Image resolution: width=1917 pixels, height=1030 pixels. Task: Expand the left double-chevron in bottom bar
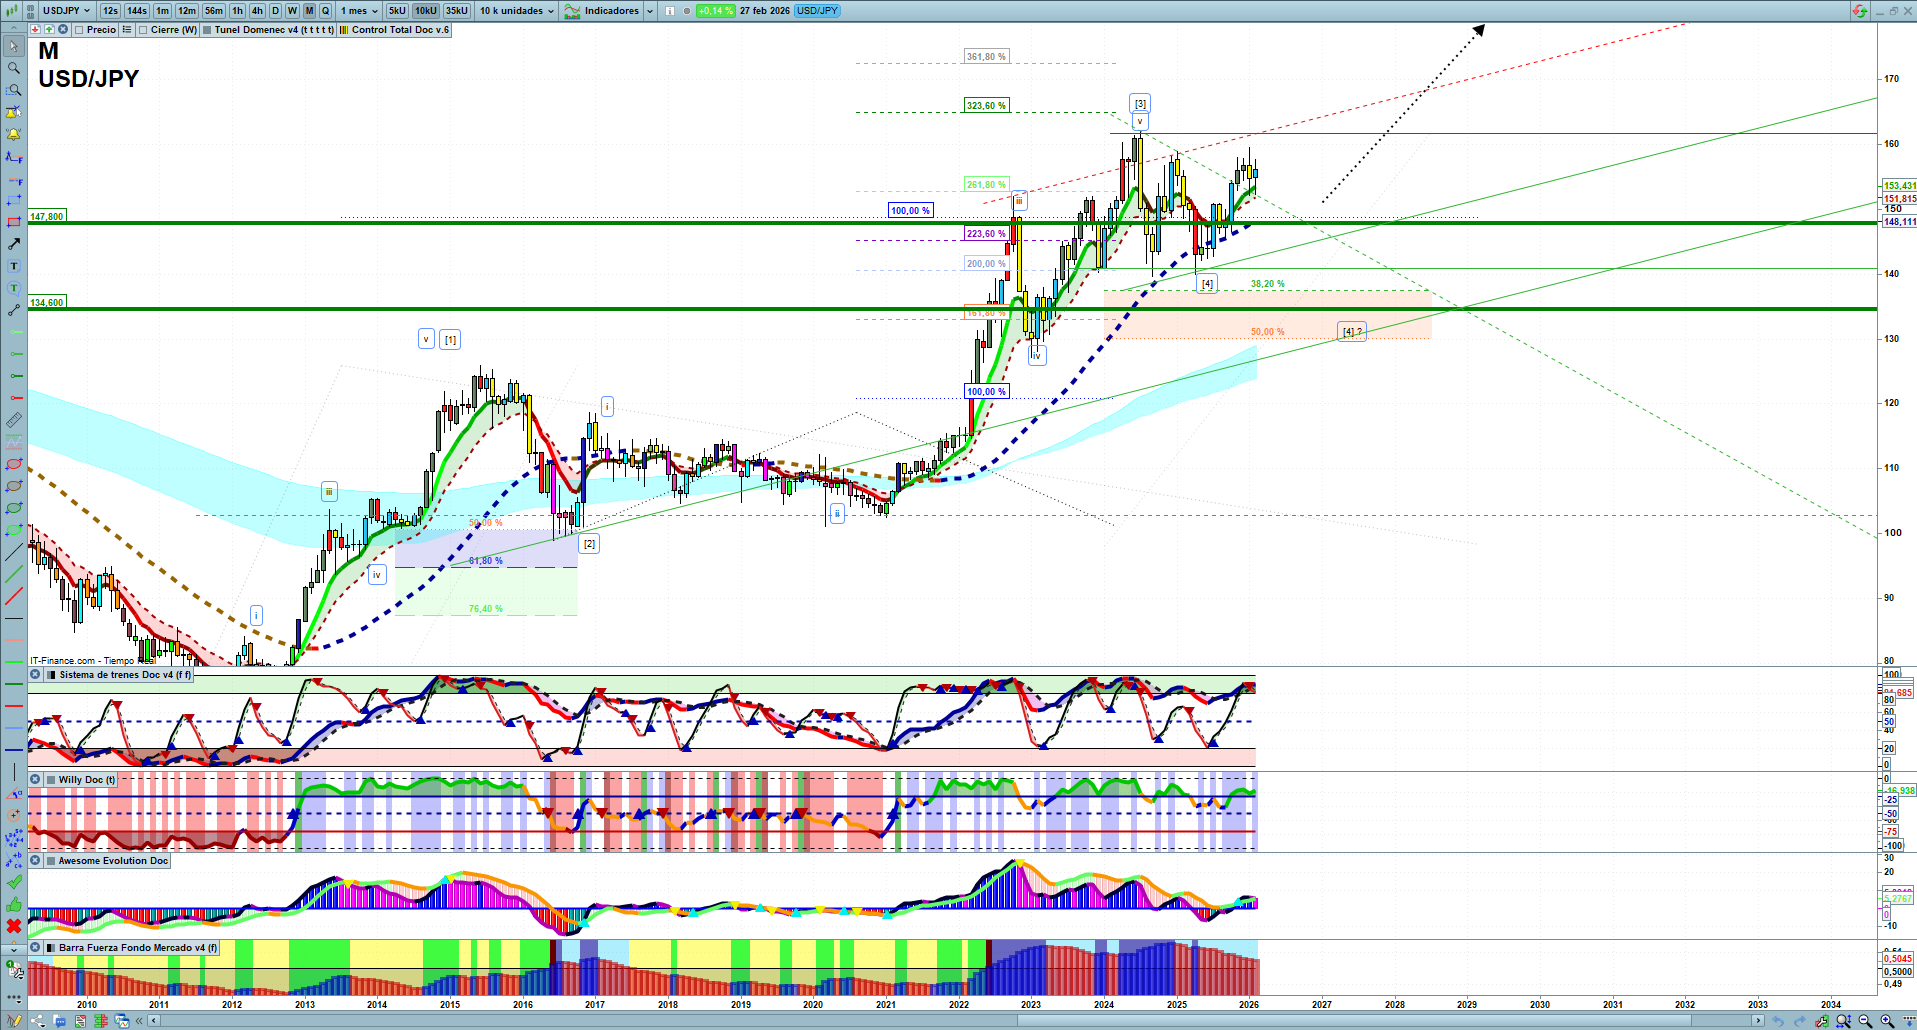(x=140, y=1021)
